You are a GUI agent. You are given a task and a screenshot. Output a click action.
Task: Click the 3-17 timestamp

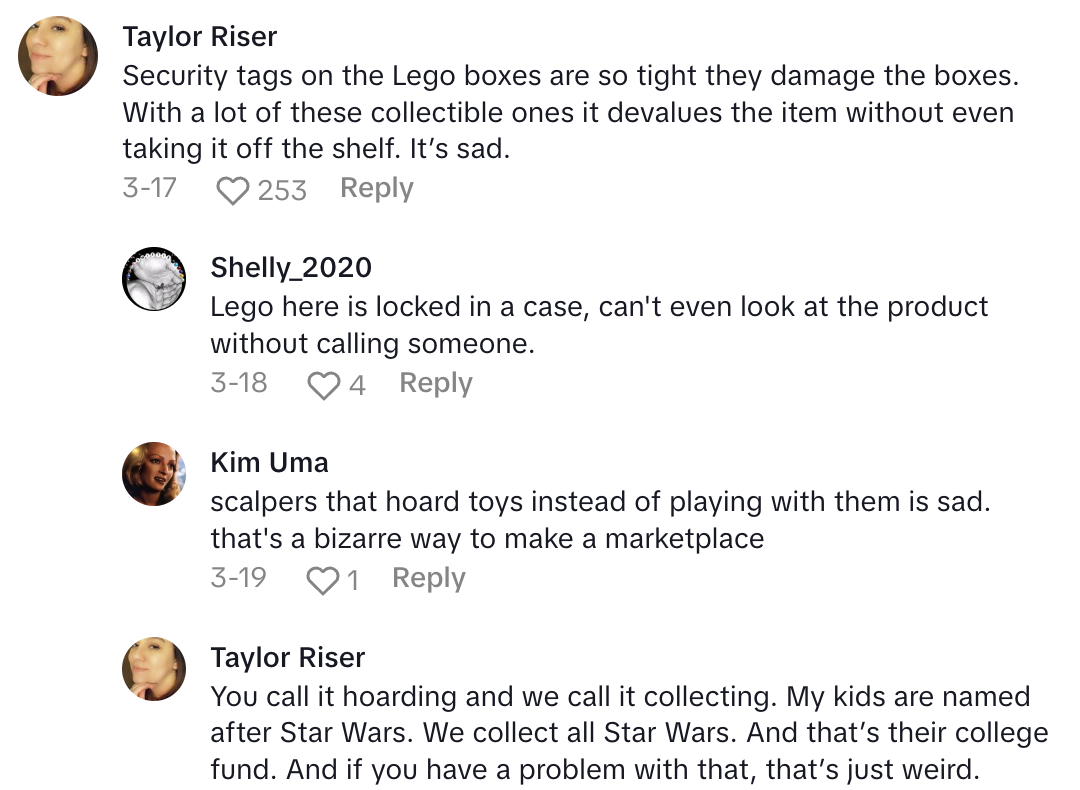tap(149, 188)
